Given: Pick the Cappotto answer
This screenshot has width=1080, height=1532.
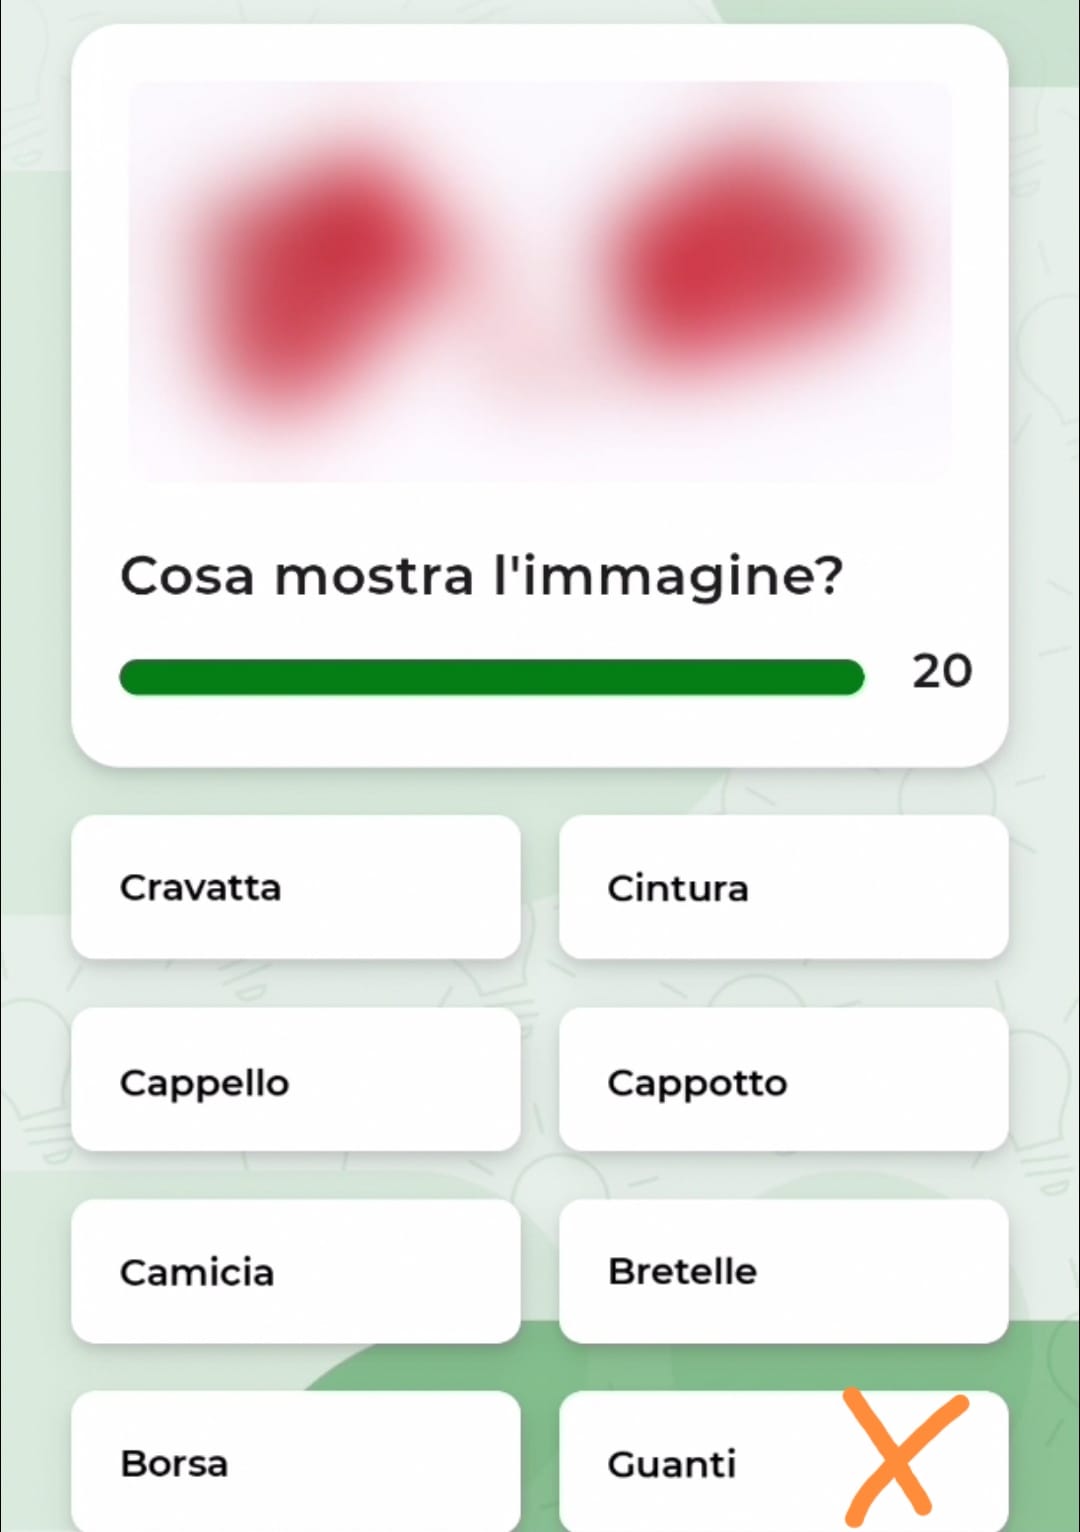Looking at the screenshot, I should pos(783,1080).
